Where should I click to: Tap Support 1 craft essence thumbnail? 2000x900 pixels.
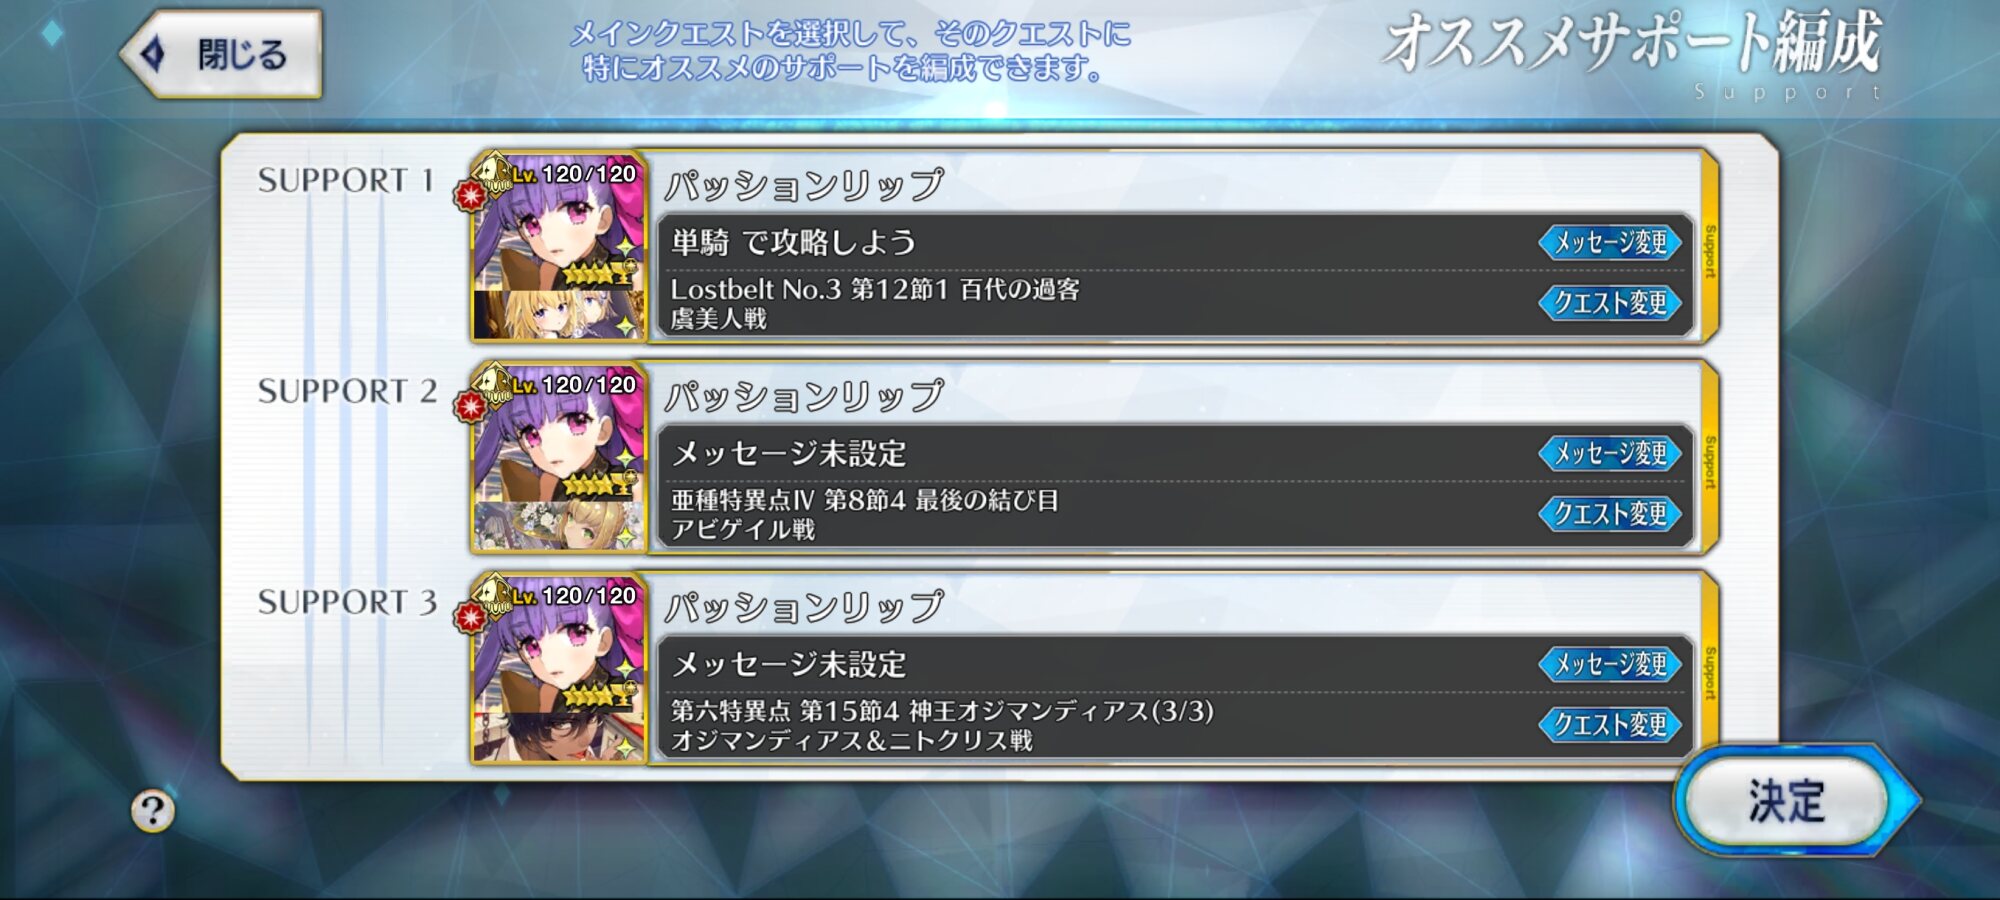tap(558, 314)
